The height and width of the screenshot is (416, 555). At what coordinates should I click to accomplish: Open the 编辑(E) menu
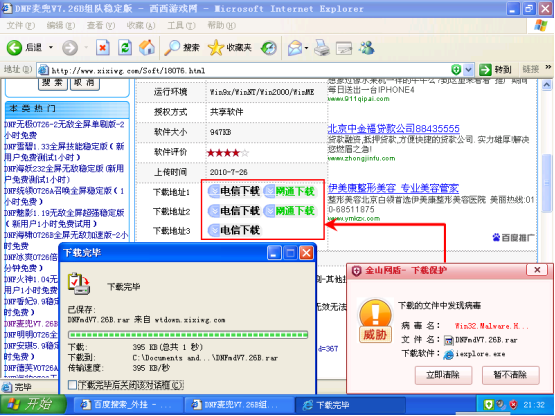(61, 25)
